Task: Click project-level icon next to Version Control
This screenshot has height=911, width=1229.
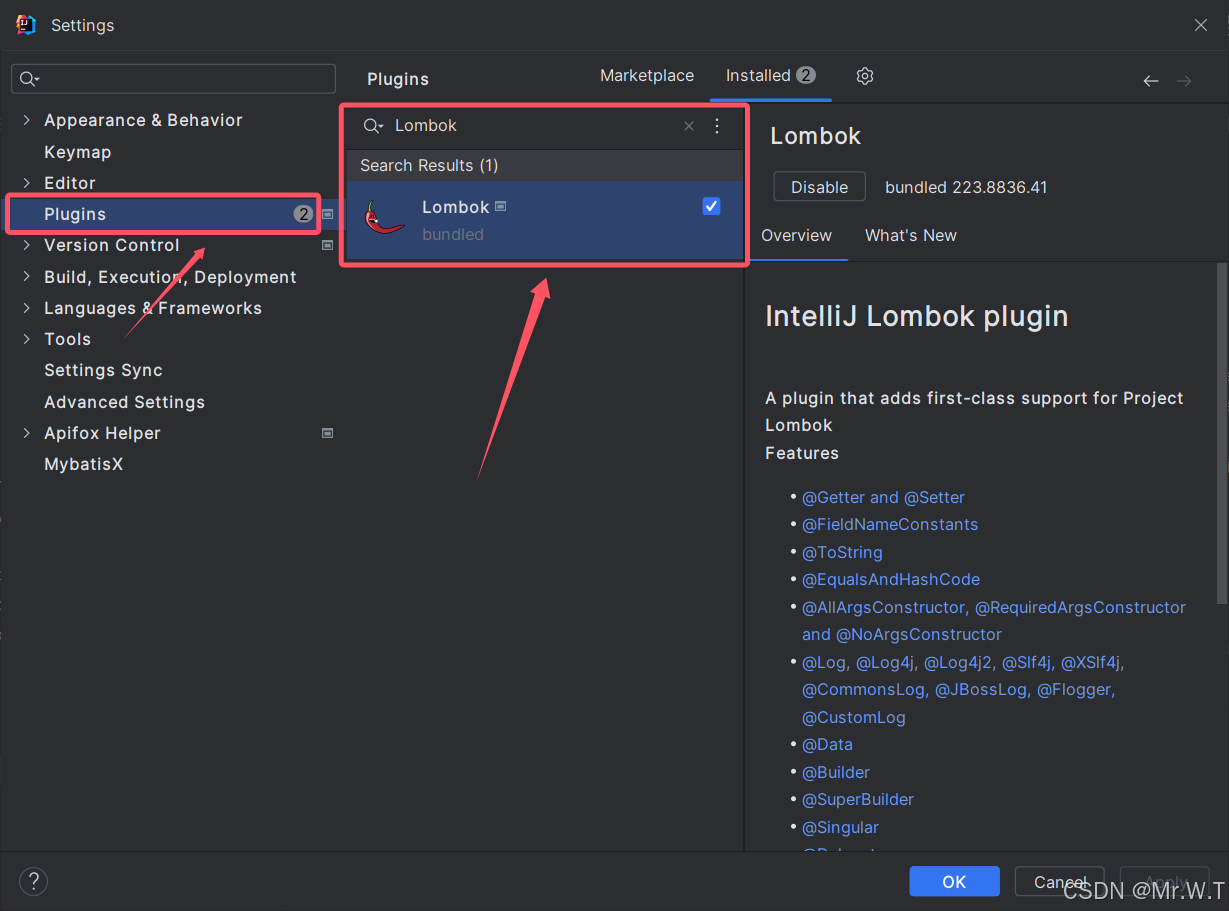Action: (327, 245)
